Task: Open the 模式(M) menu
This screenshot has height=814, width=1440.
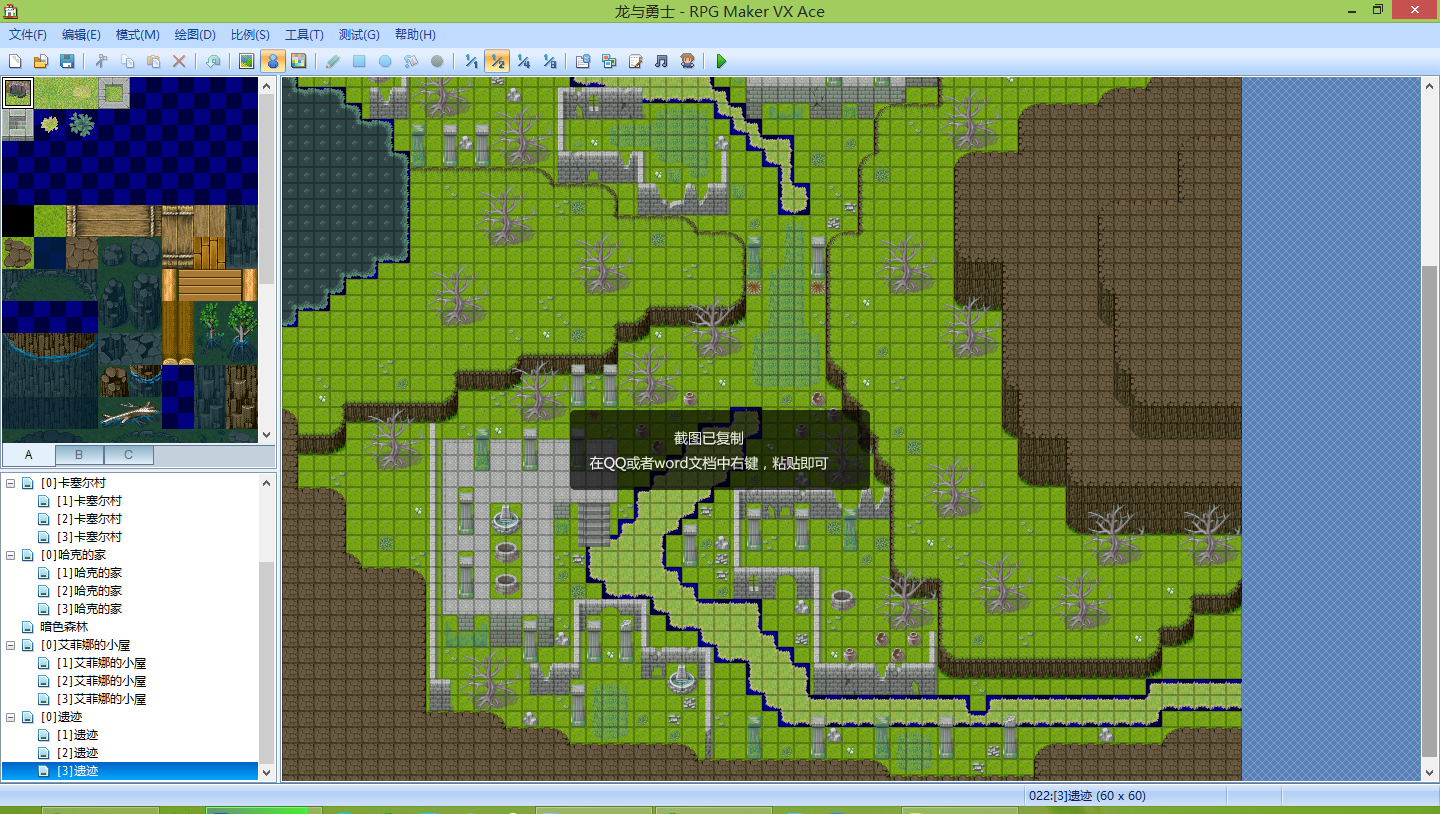Action: 138,35
